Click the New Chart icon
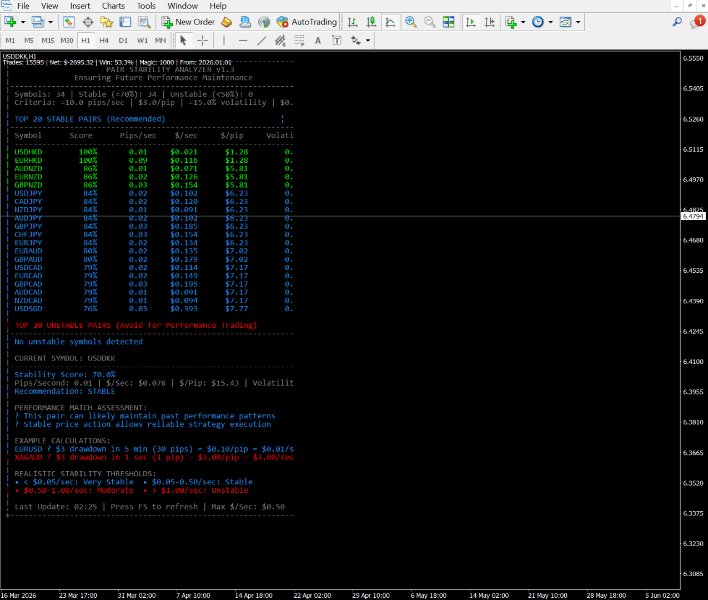The image size is (708, 600). (x=10, y=22)
